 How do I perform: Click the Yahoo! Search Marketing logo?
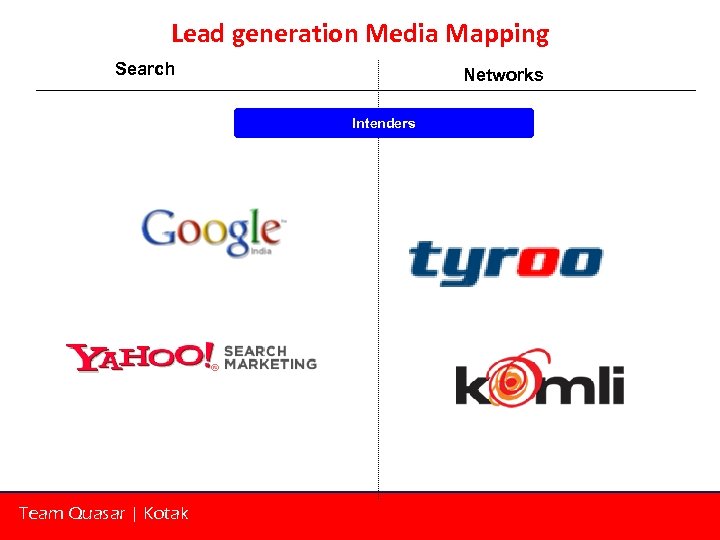click(191, 357)
